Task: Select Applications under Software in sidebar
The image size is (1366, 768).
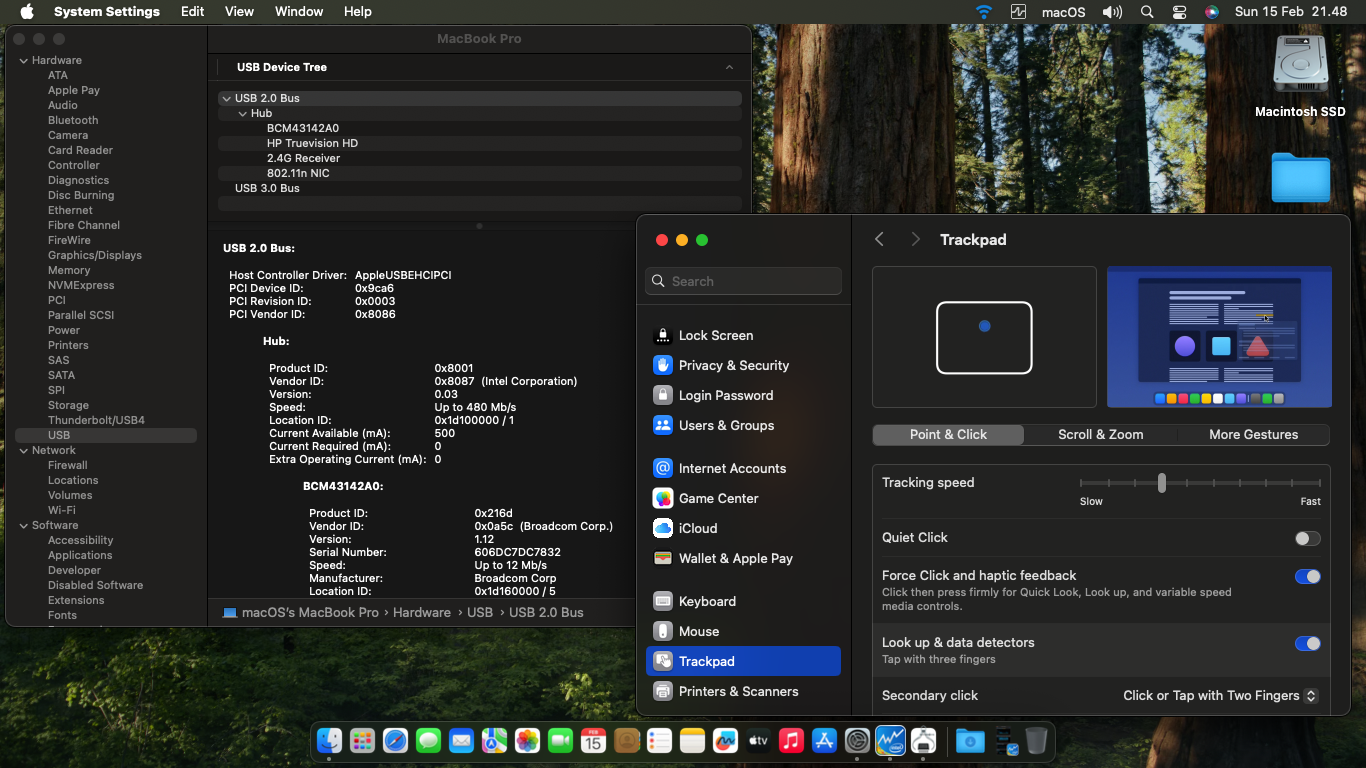Action: 80,555
